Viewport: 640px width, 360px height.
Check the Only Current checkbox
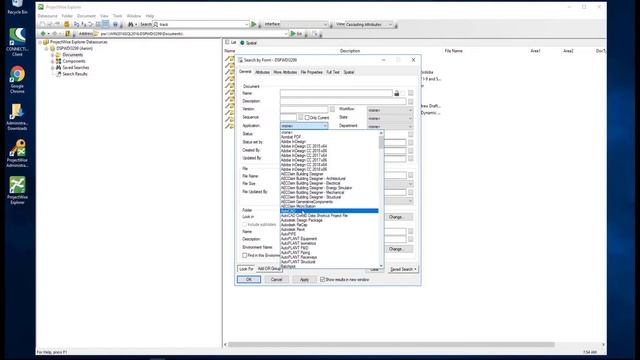tap(307, 118)
